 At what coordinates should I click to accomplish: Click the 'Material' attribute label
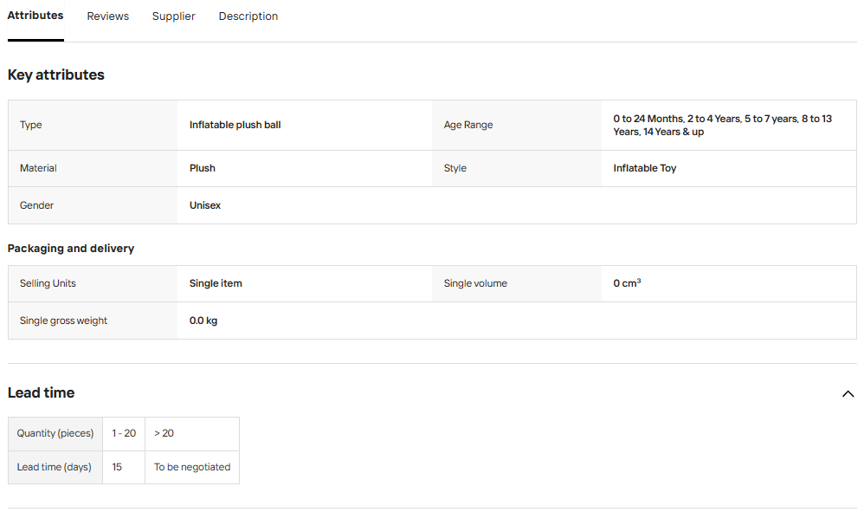point(38,168)
